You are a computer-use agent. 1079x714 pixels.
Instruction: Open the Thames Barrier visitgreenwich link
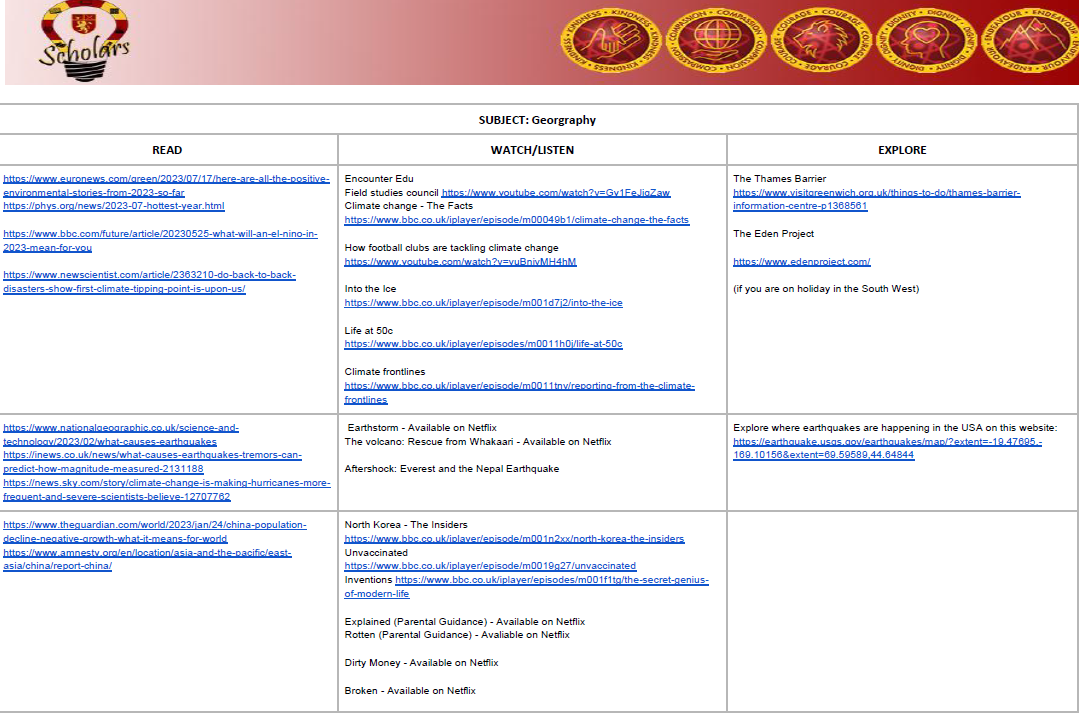876,199
